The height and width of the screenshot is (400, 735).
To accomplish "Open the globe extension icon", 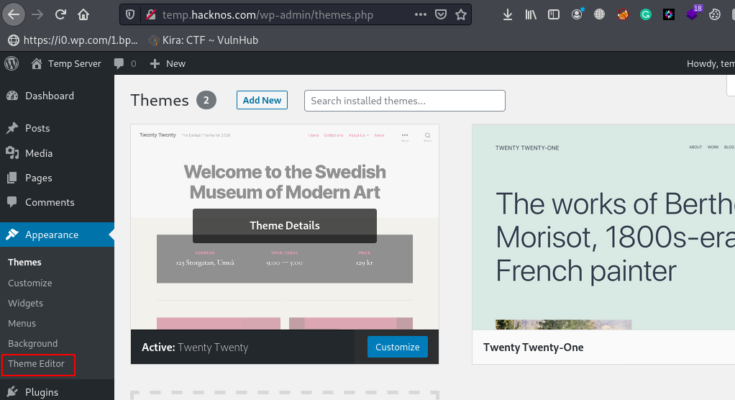I will [600, 15].
